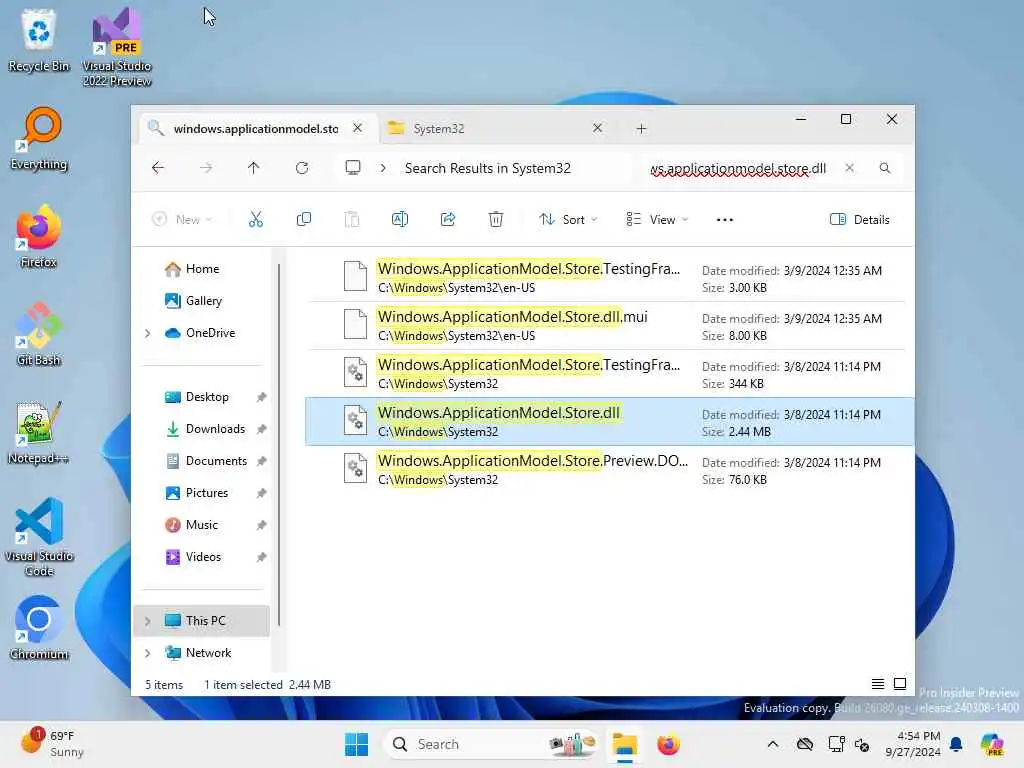Close the System32 tab
Image resolution: width=1024 pixels, height=768 pixels.
(597, 128)
